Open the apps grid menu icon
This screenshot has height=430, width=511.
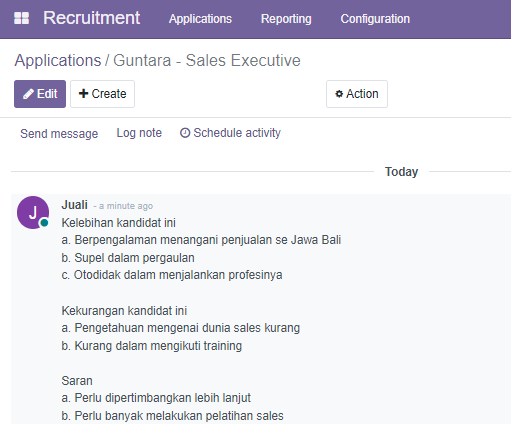[22, 18]
